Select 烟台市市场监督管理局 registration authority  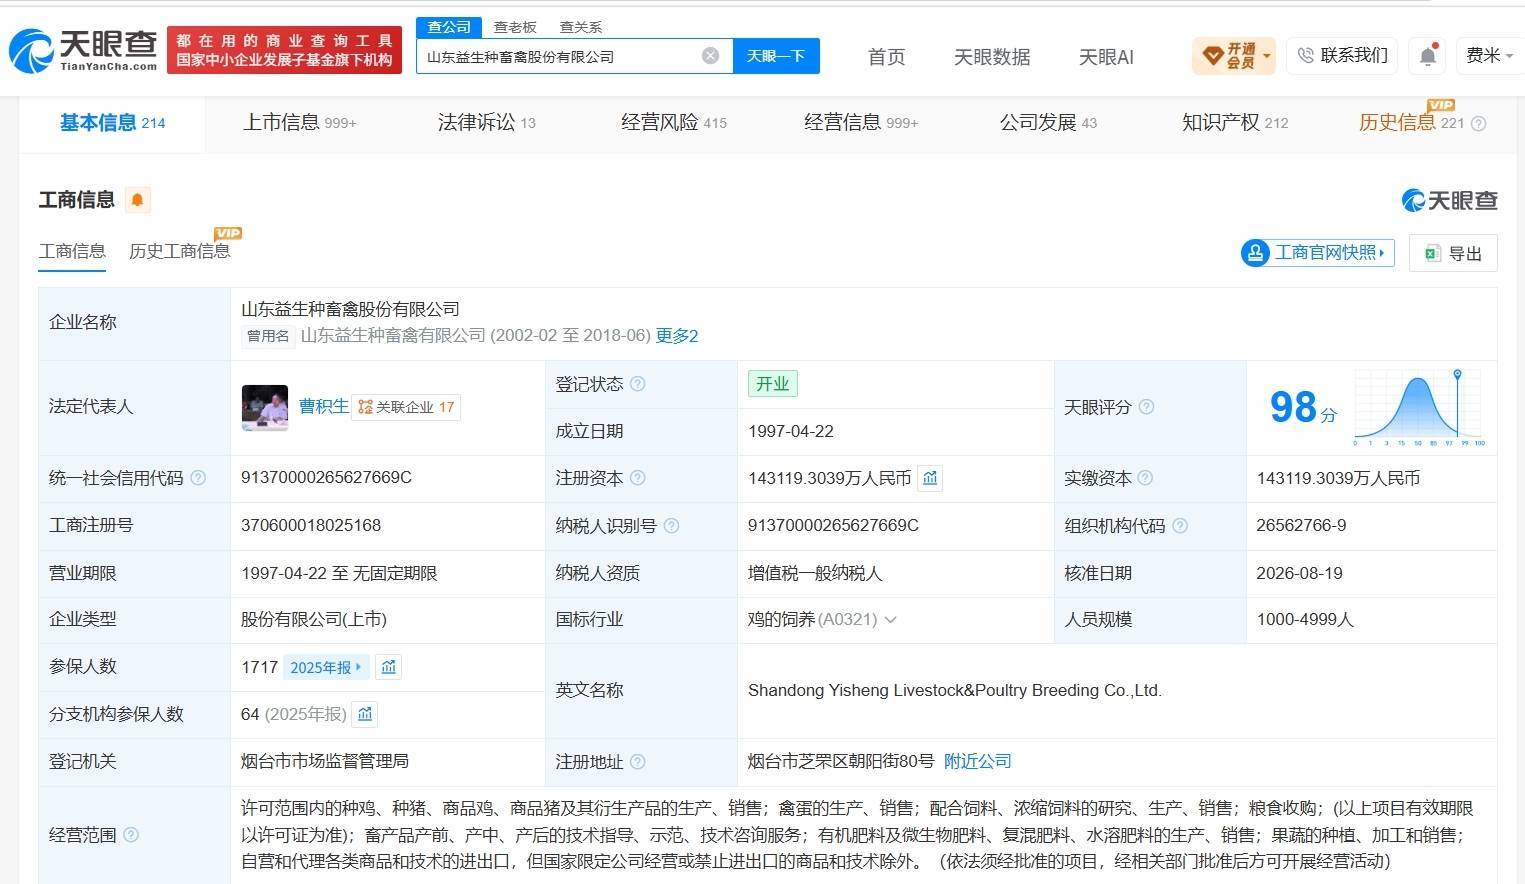(325, 762)
